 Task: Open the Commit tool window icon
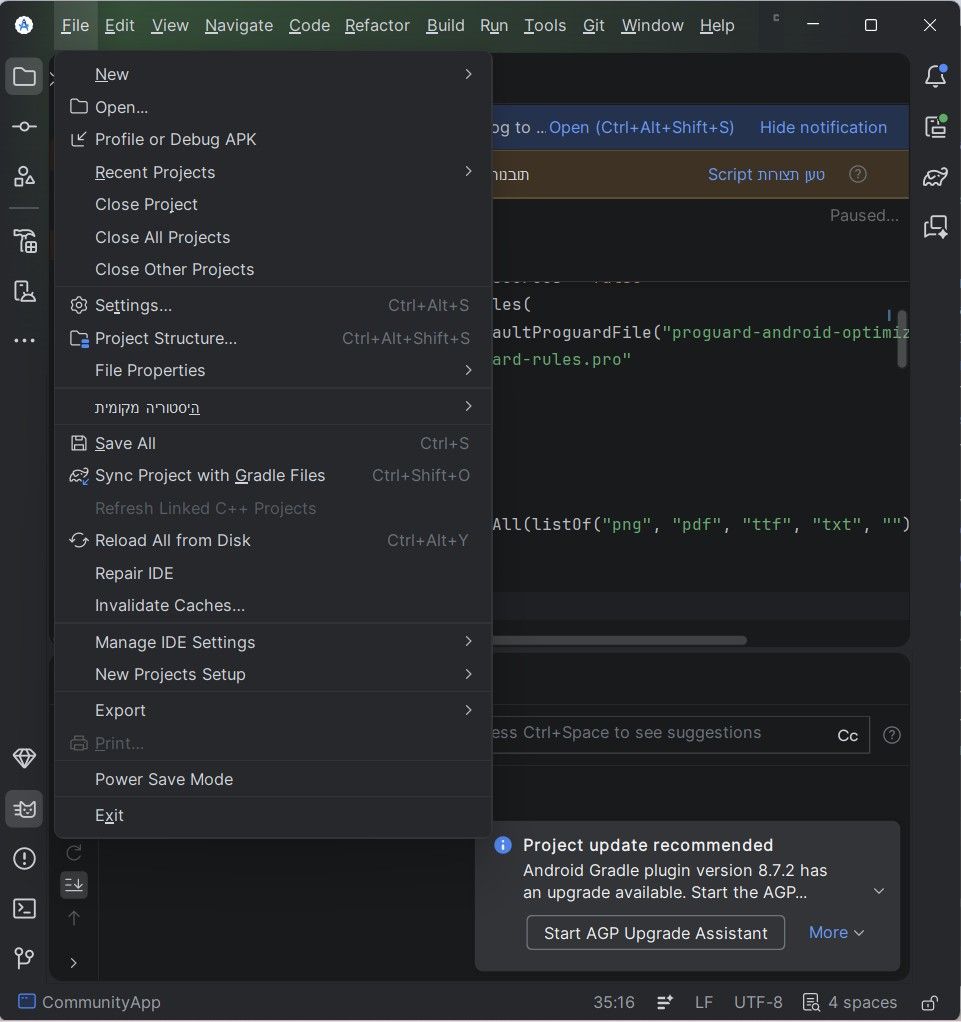point(24,126)
